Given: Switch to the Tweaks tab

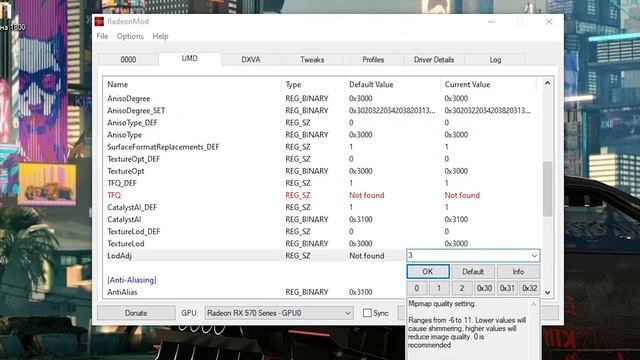Looking at the screenshot, I should click(x=312, y=60).
